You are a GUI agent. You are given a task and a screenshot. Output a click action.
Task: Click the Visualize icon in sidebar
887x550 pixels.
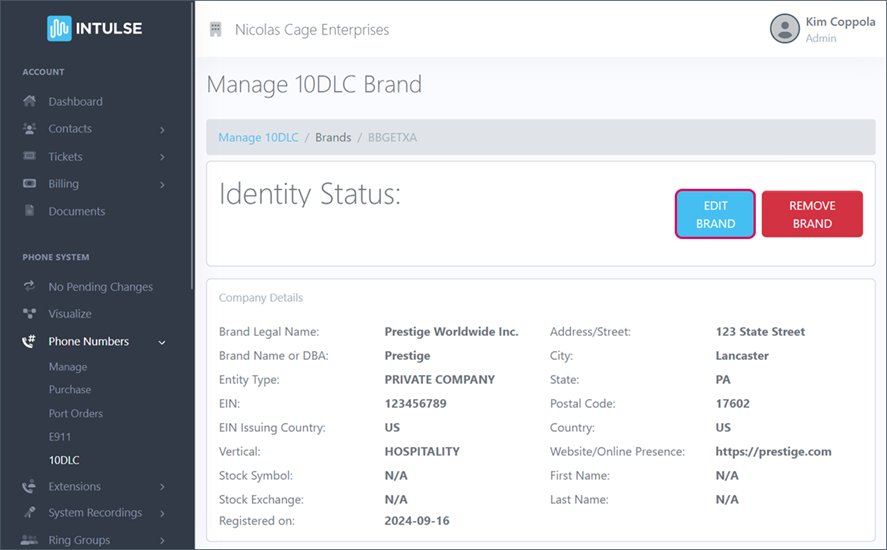click(29, 314)
